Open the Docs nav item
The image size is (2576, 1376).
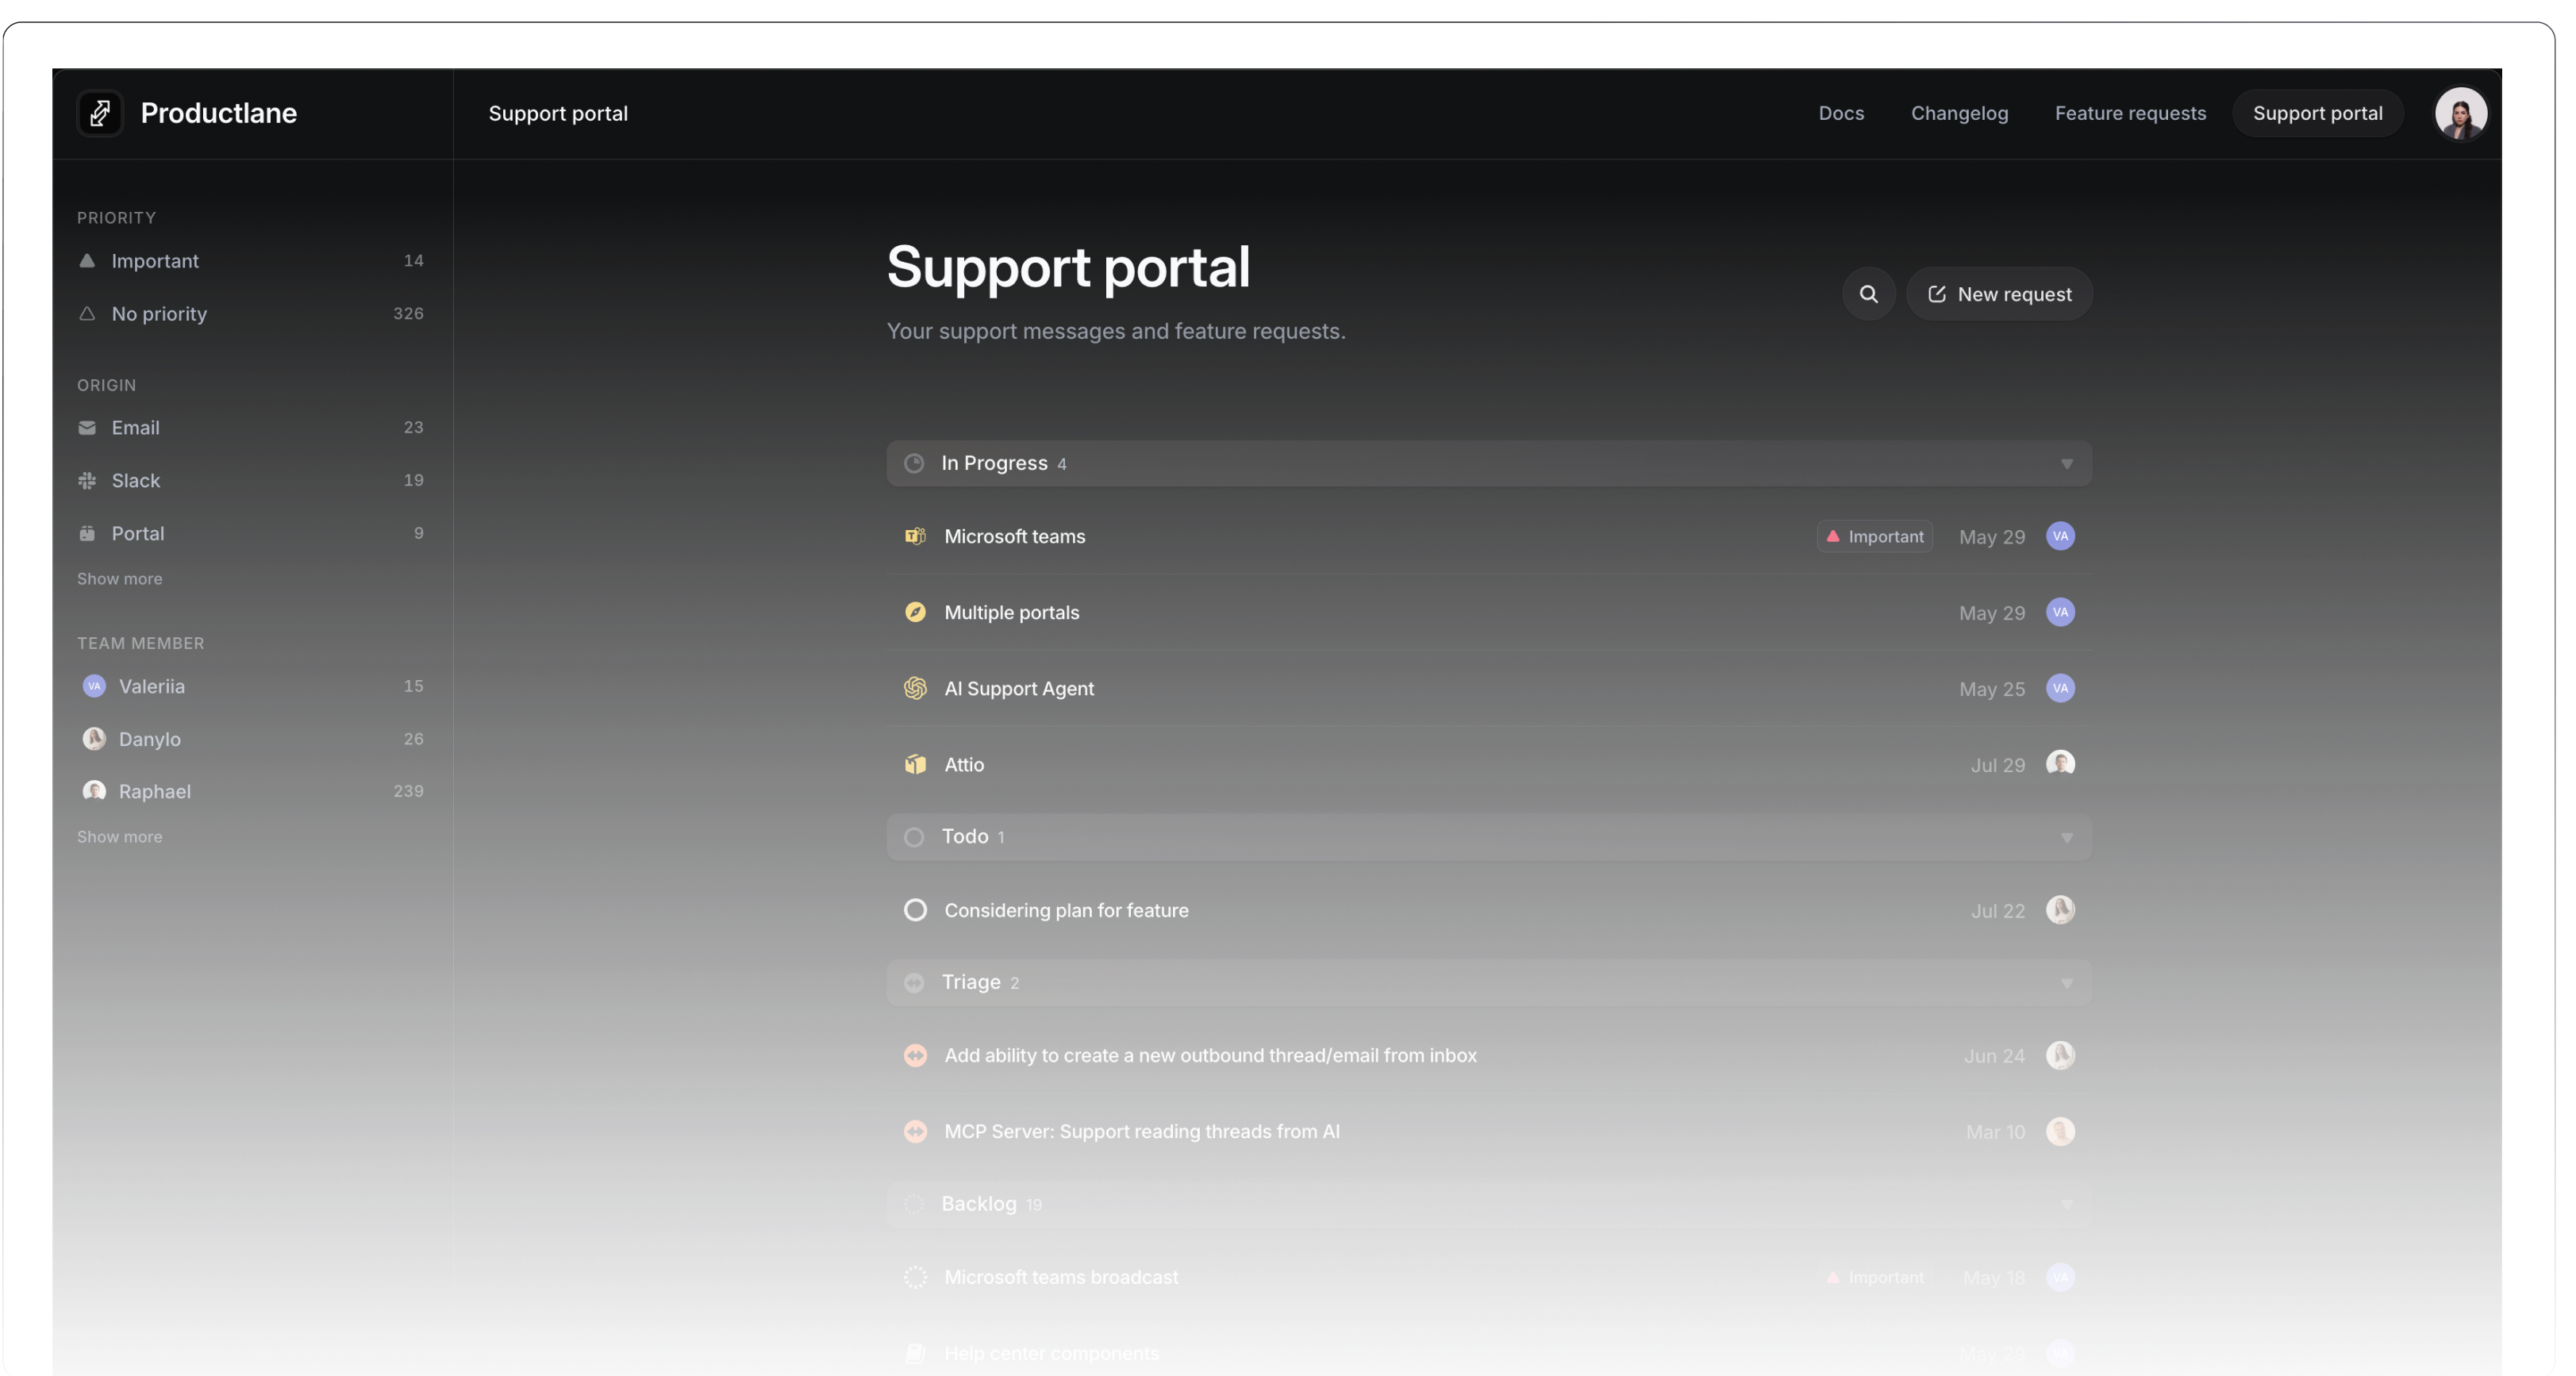tap(1841, 113)
